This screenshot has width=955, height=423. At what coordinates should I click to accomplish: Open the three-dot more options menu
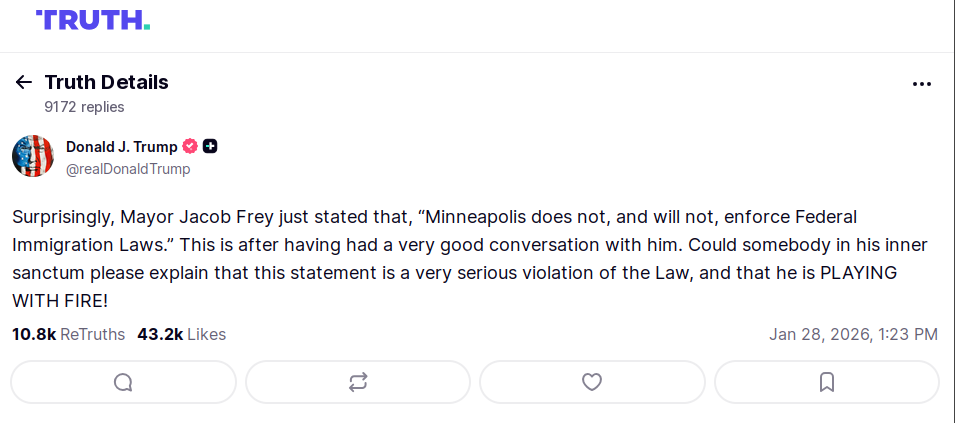[922, 84]
